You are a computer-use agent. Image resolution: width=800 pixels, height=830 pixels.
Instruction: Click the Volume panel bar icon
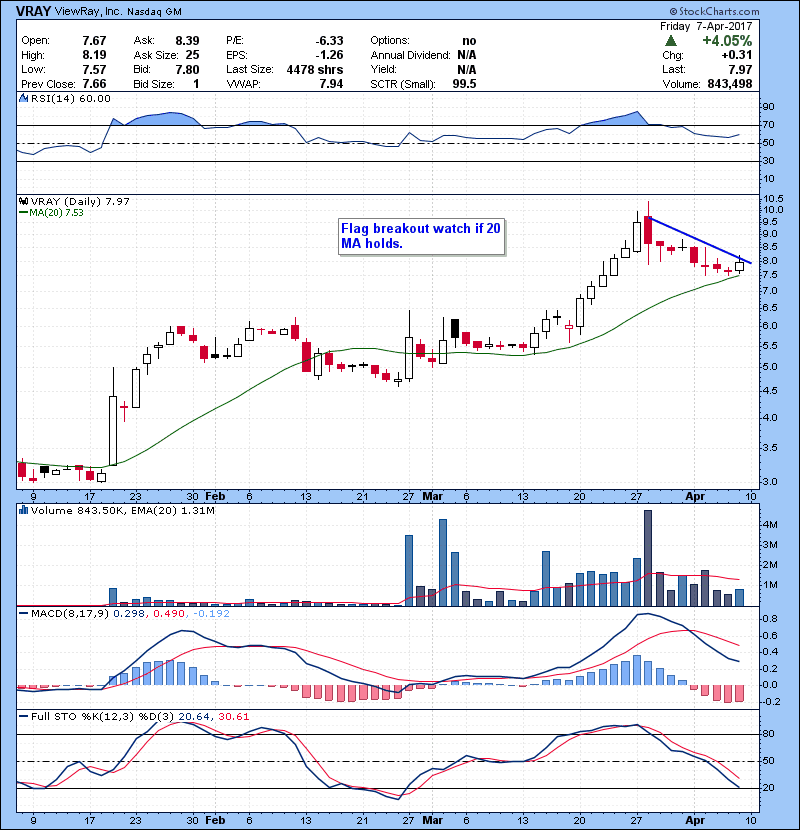[23, 510]
